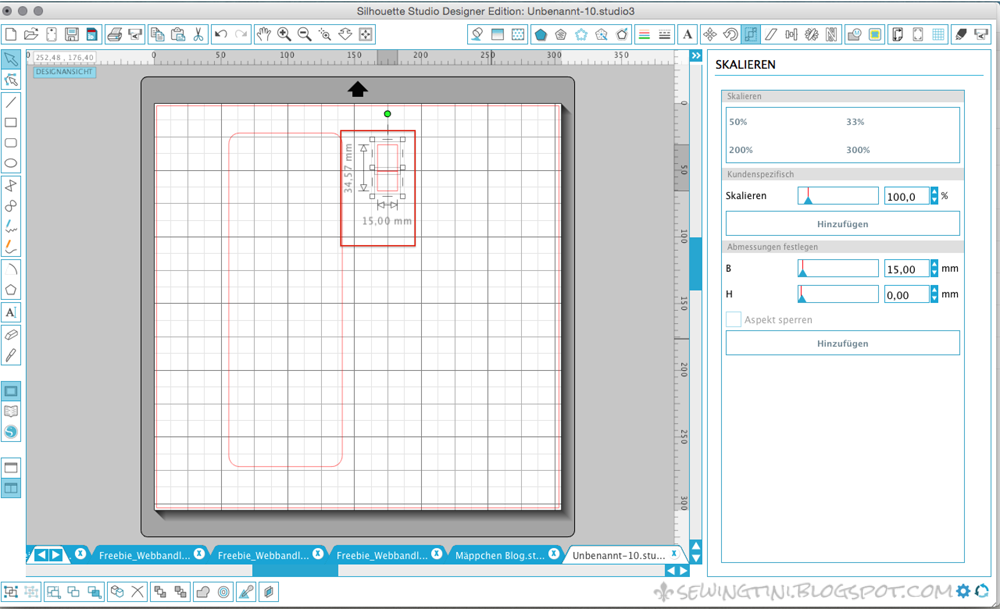
Task: Adjust the B width slider
Action: coord(837,268)
